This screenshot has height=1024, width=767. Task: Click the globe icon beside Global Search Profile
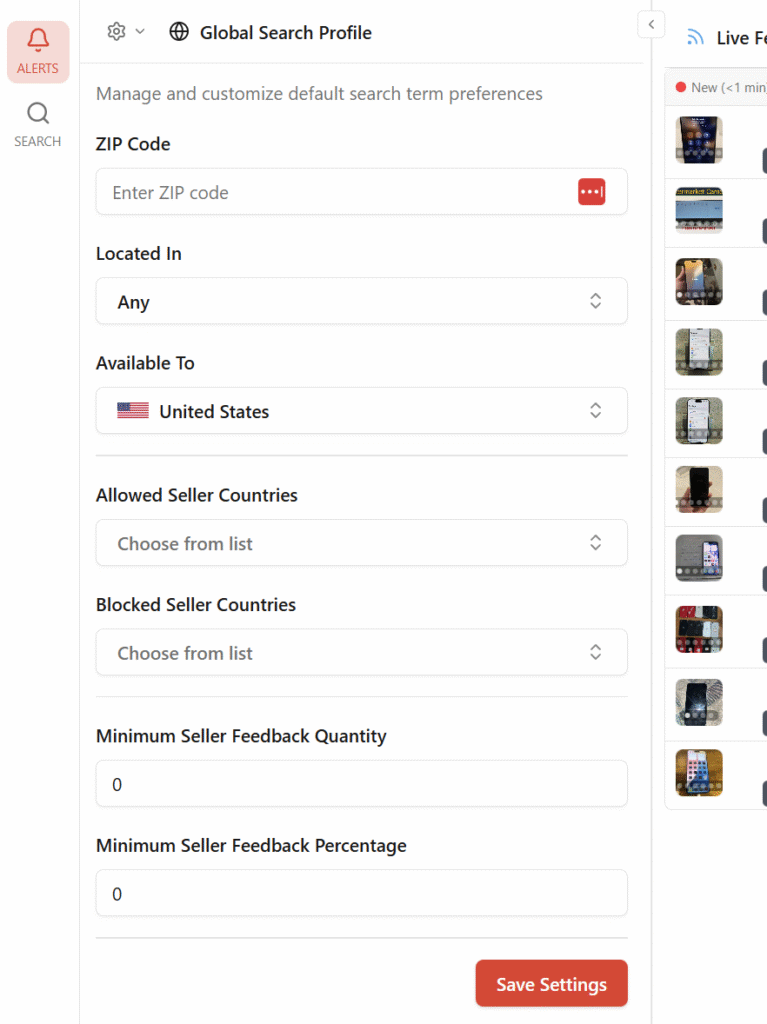(x=179, y=32)
